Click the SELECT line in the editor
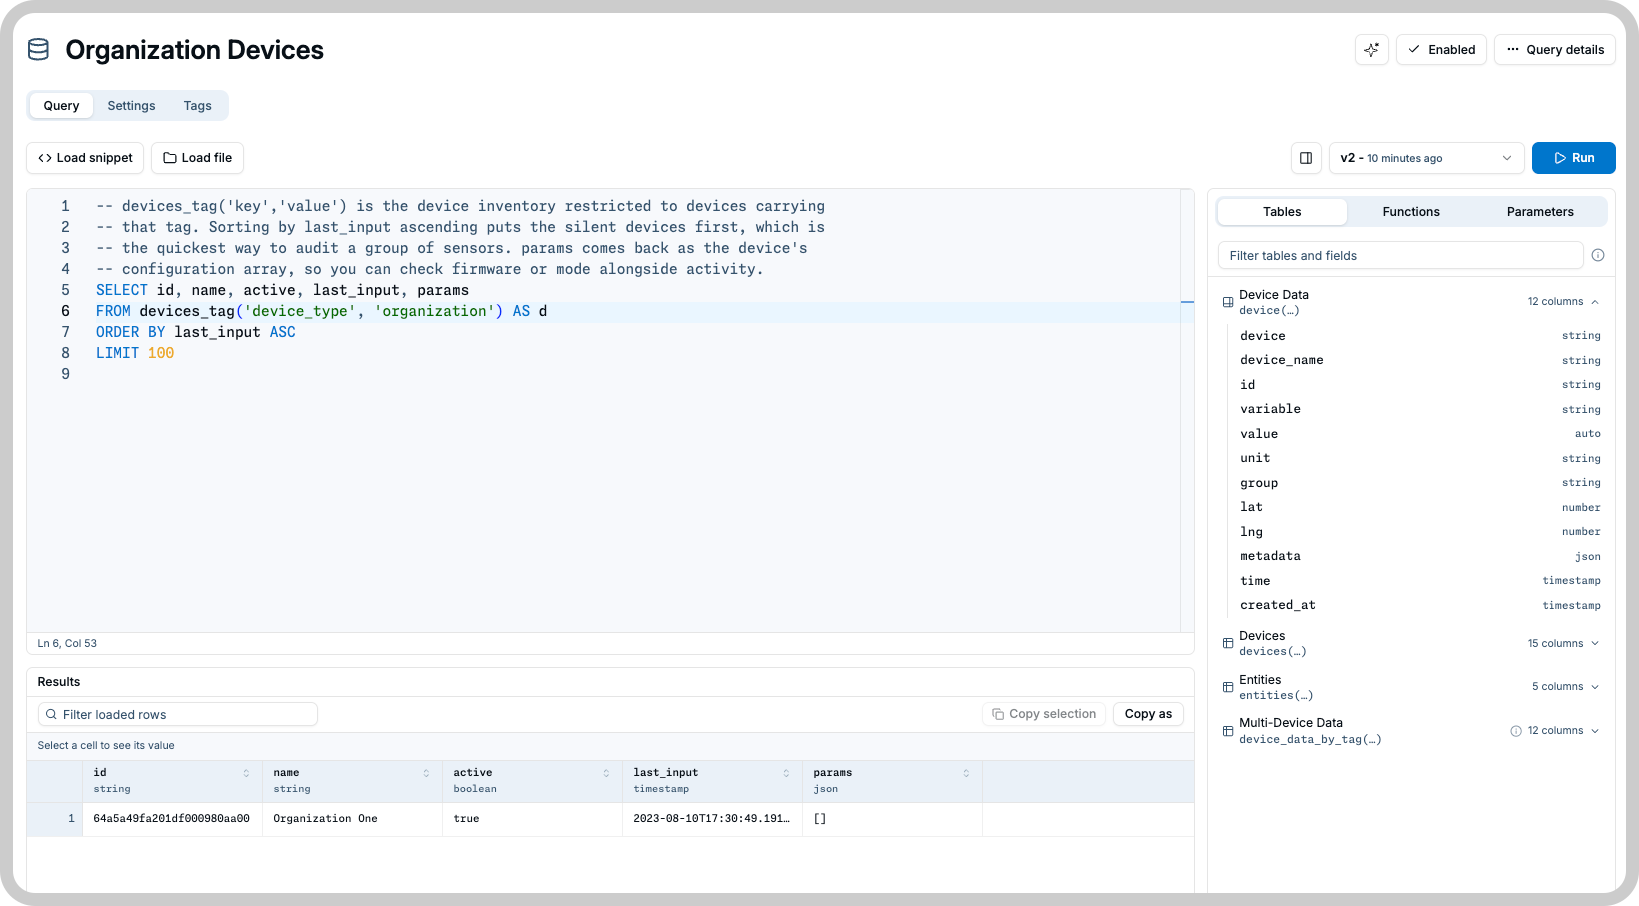This screenshot has height=906, width=1639. (x=282, y=291)
